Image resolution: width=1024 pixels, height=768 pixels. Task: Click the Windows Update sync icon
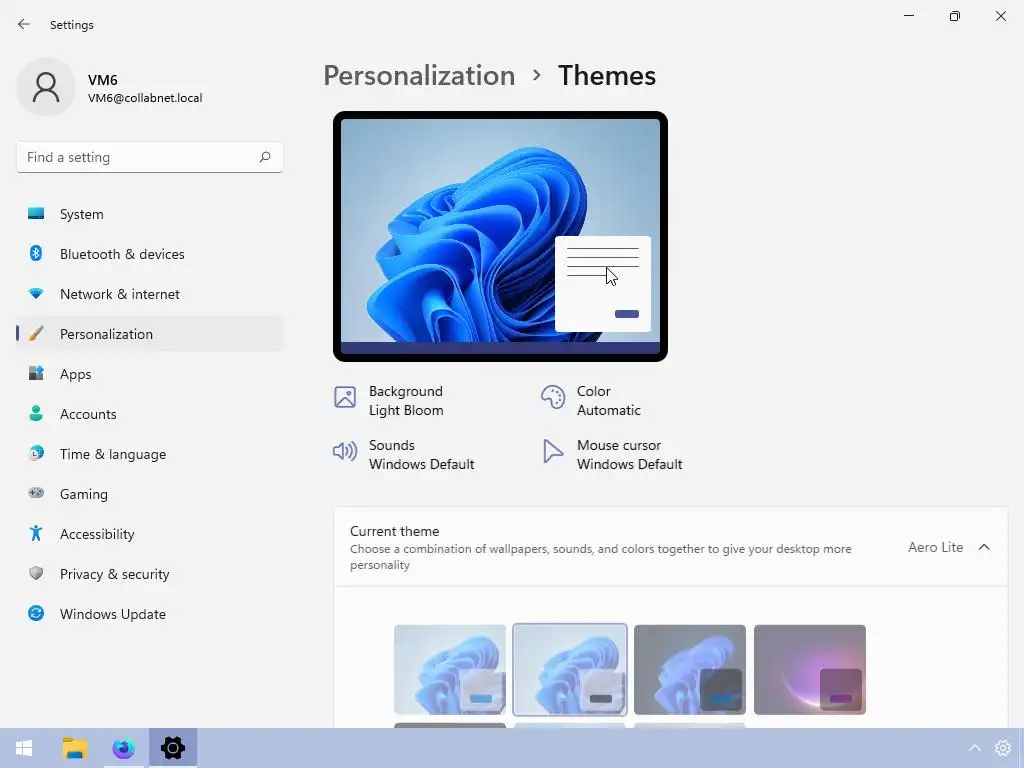pyautogui.click(x=36, y=613)
